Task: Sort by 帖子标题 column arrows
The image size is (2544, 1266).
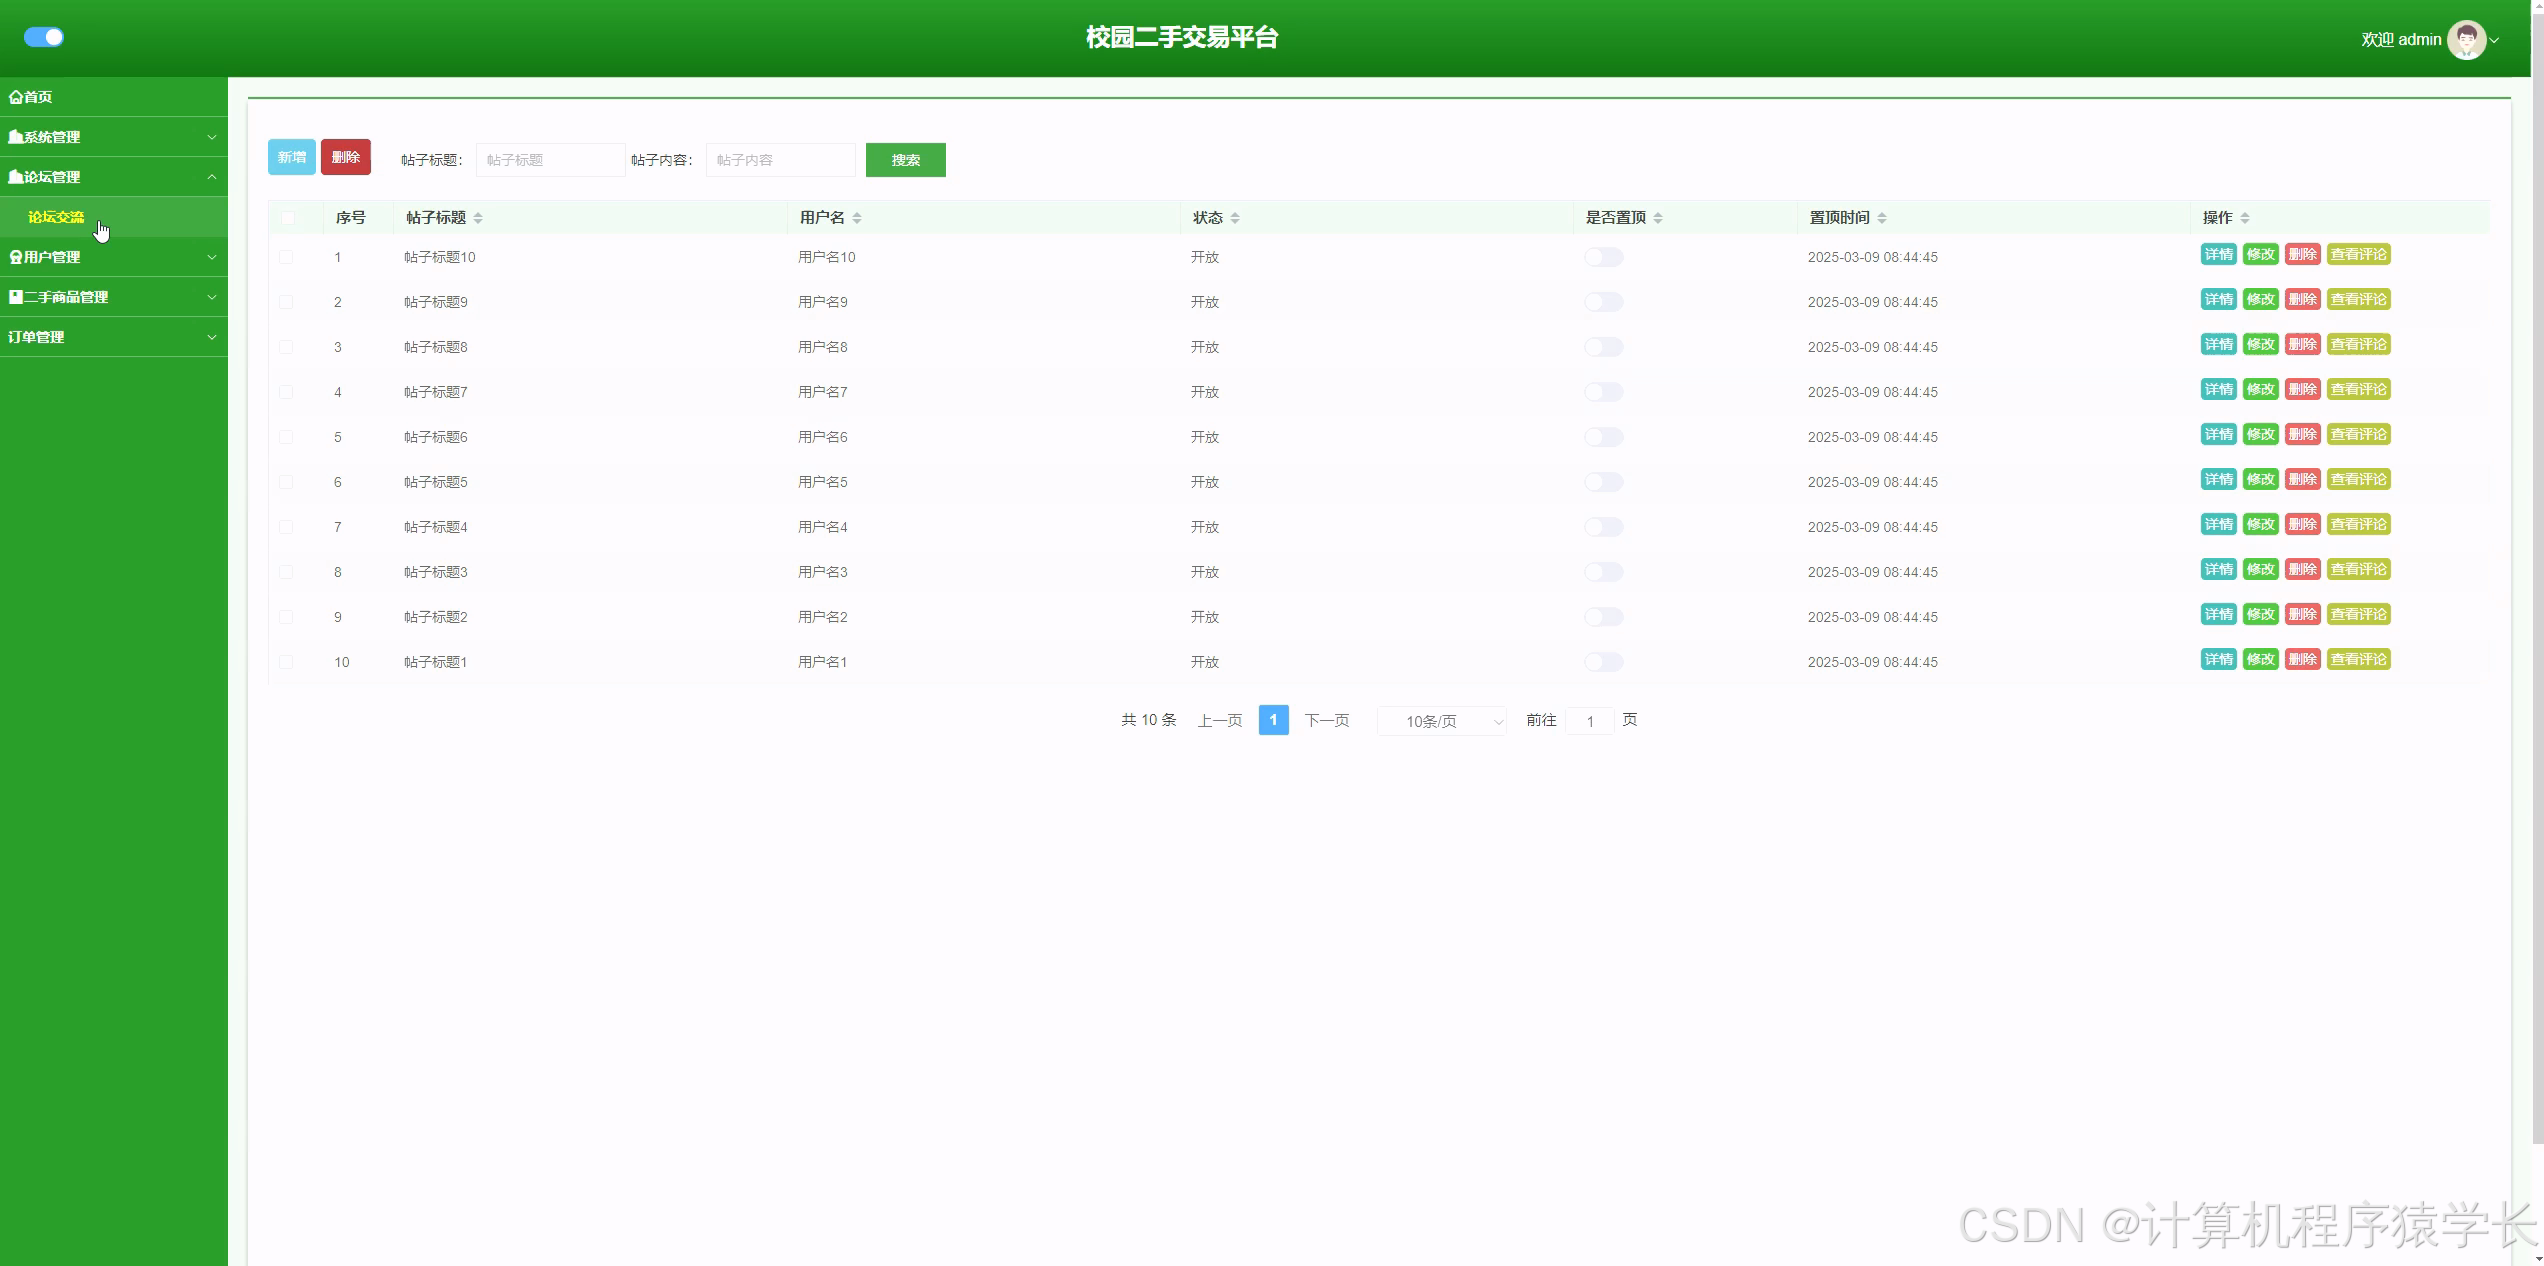Action: [x=478, y=218]
